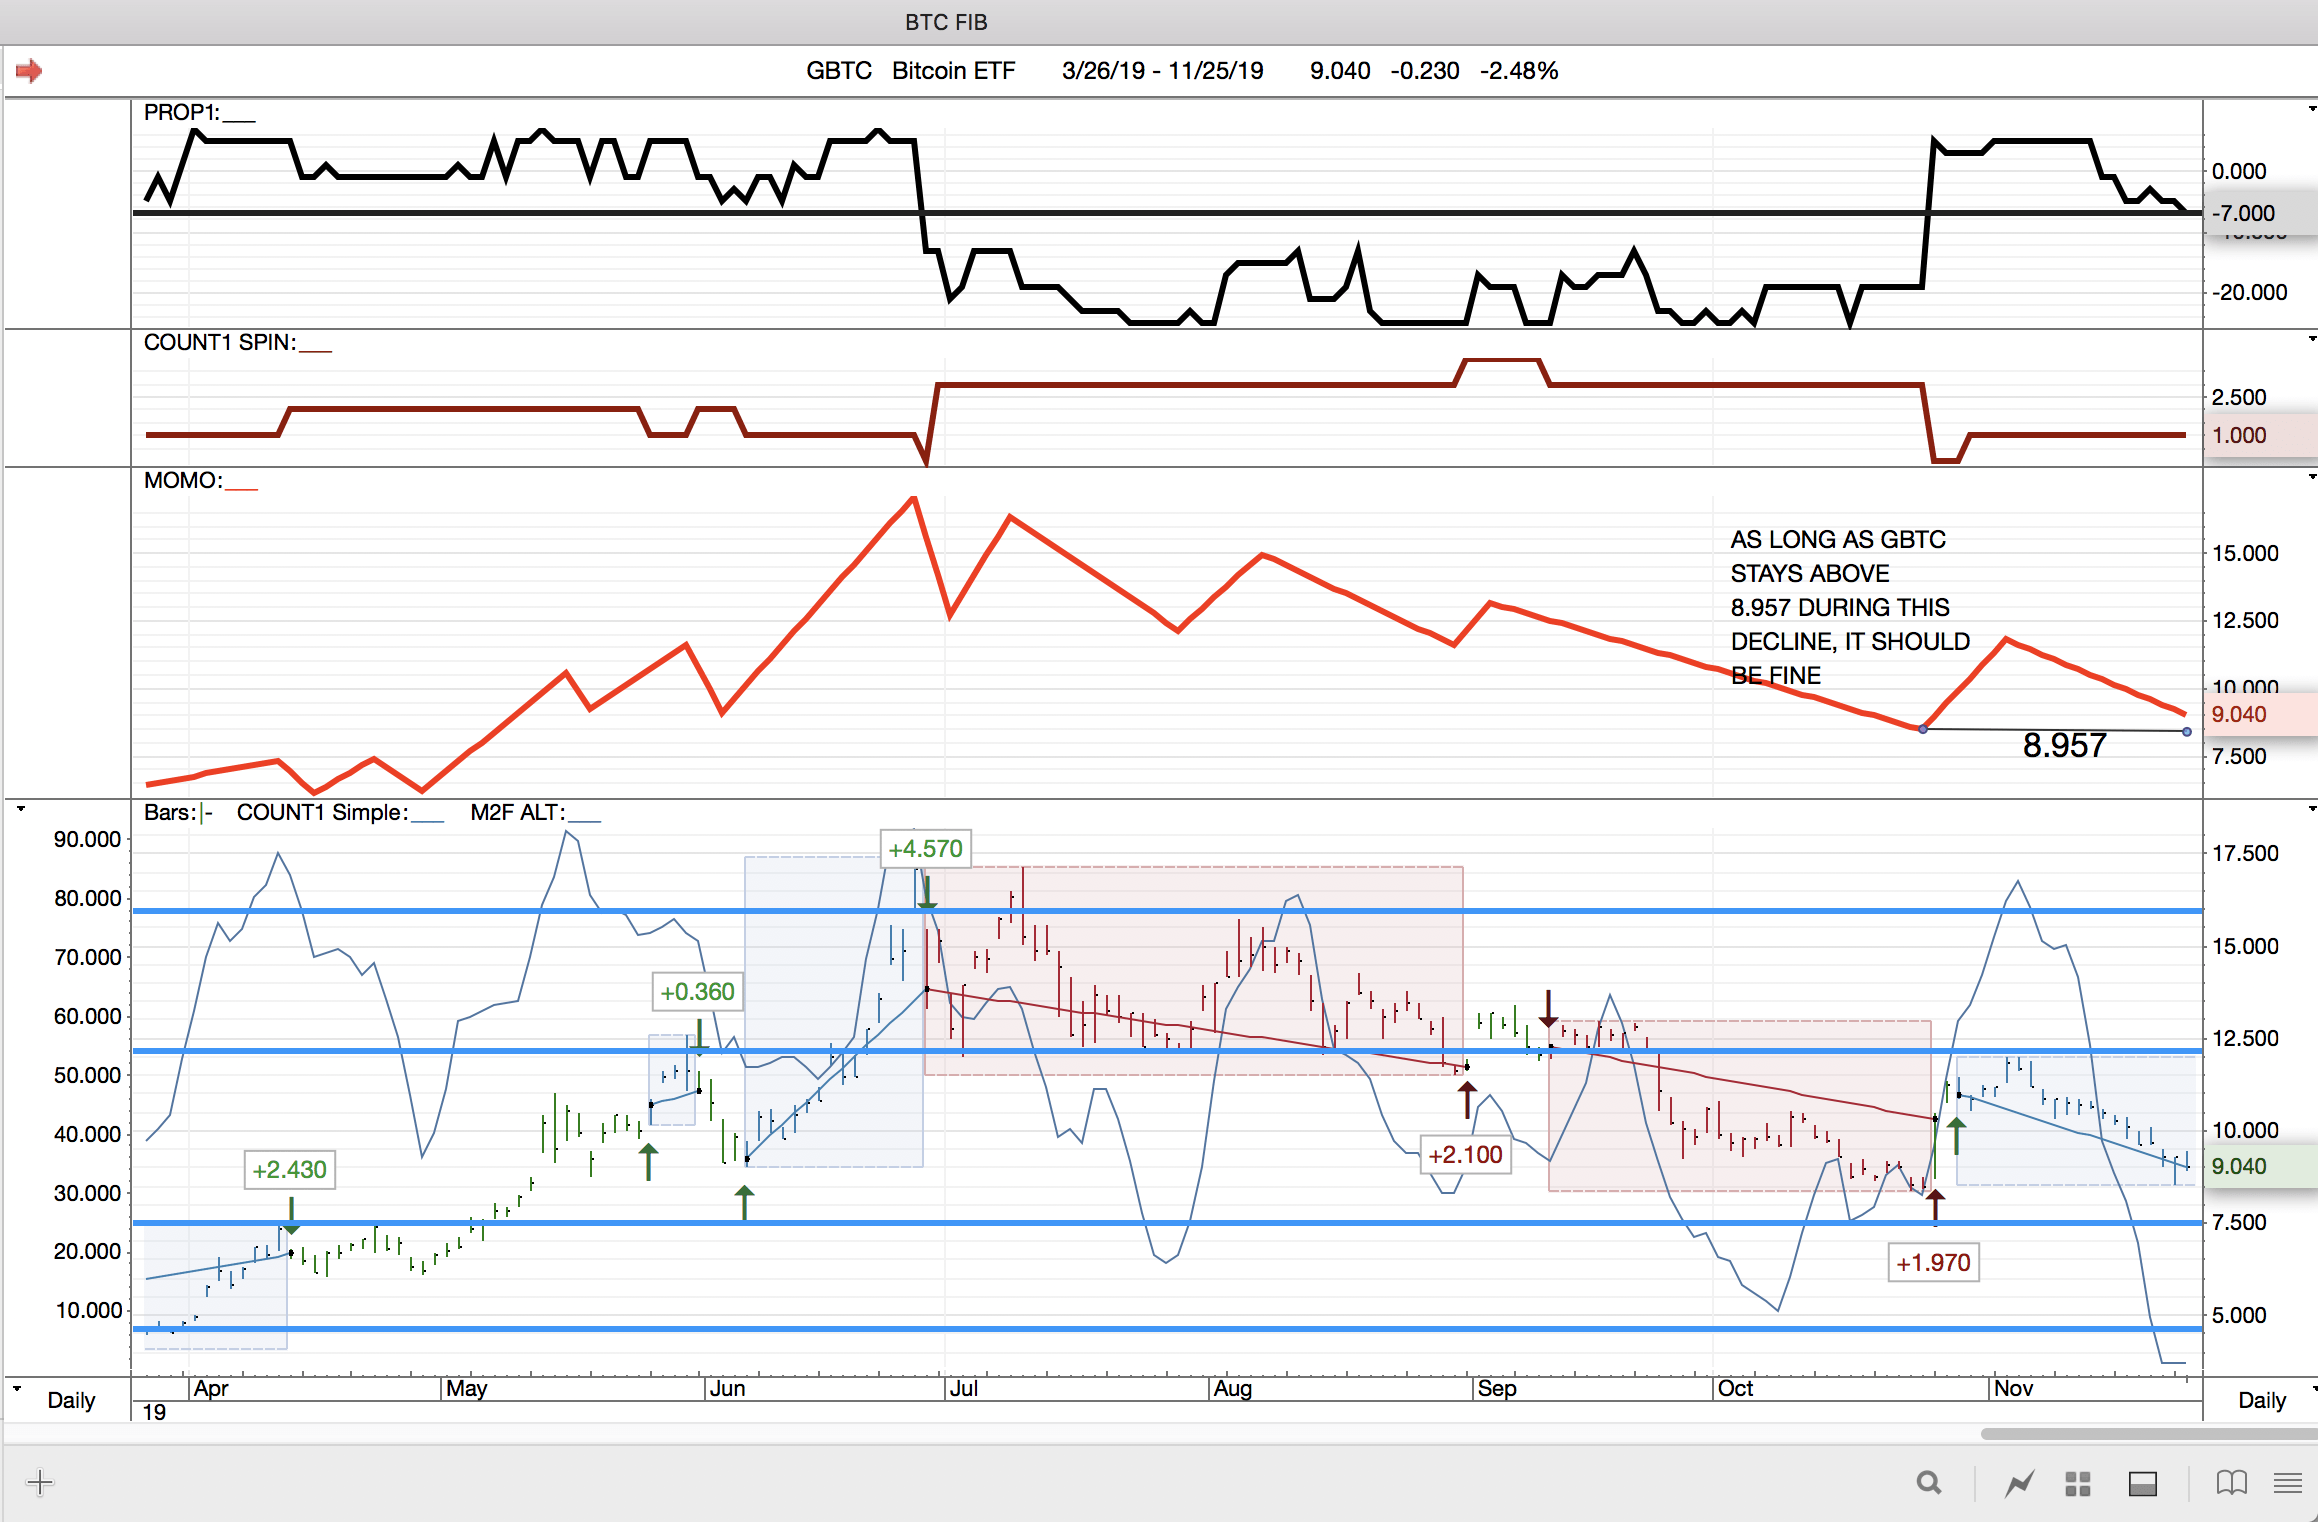Select the trendline drawing tool icon
2318x1522 pixels.
(2019, 1483)
